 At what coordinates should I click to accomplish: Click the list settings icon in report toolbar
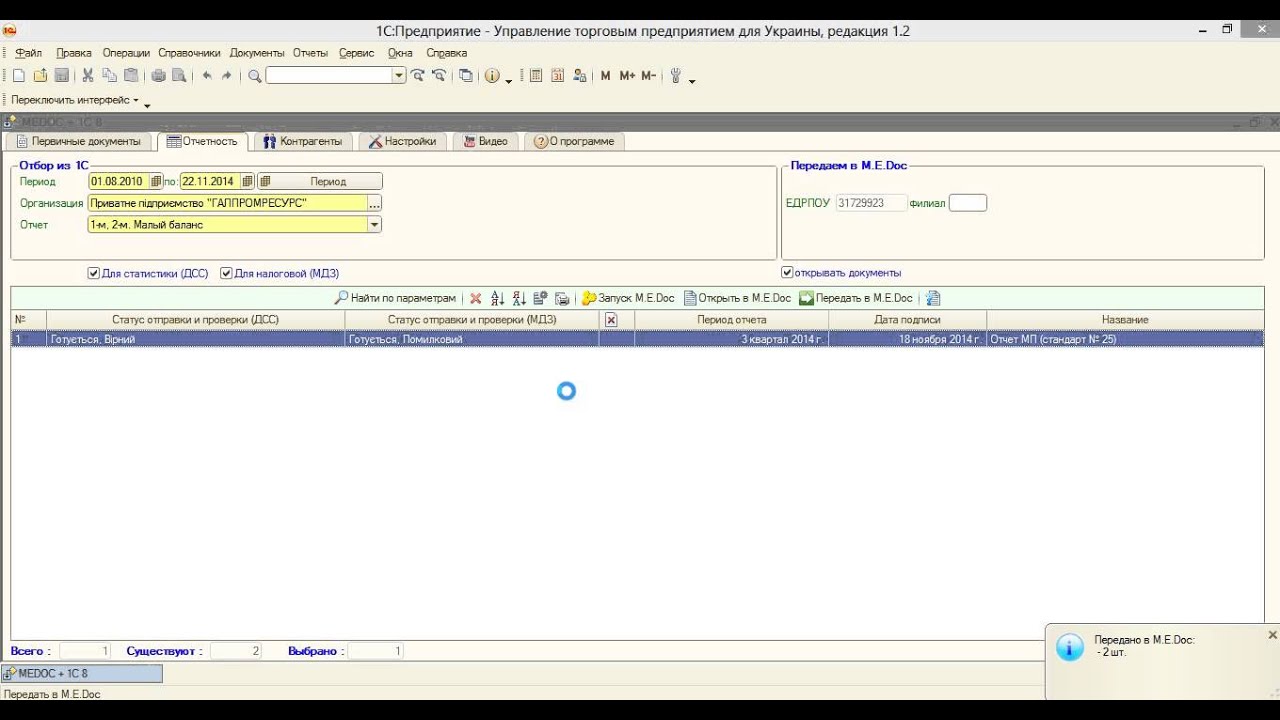coord(541,298)
